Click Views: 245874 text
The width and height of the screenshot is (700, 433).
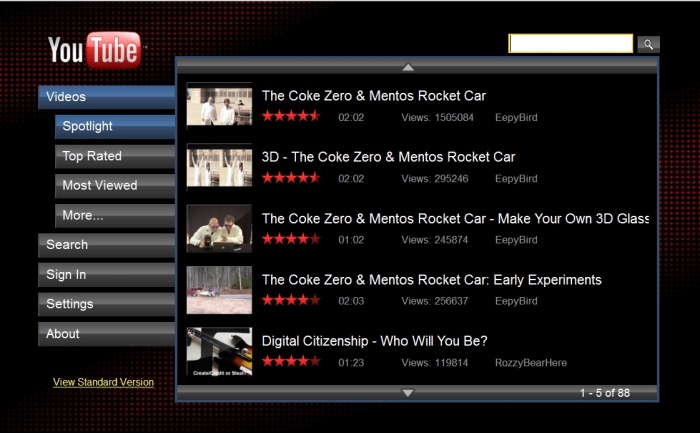coord(435,240)
